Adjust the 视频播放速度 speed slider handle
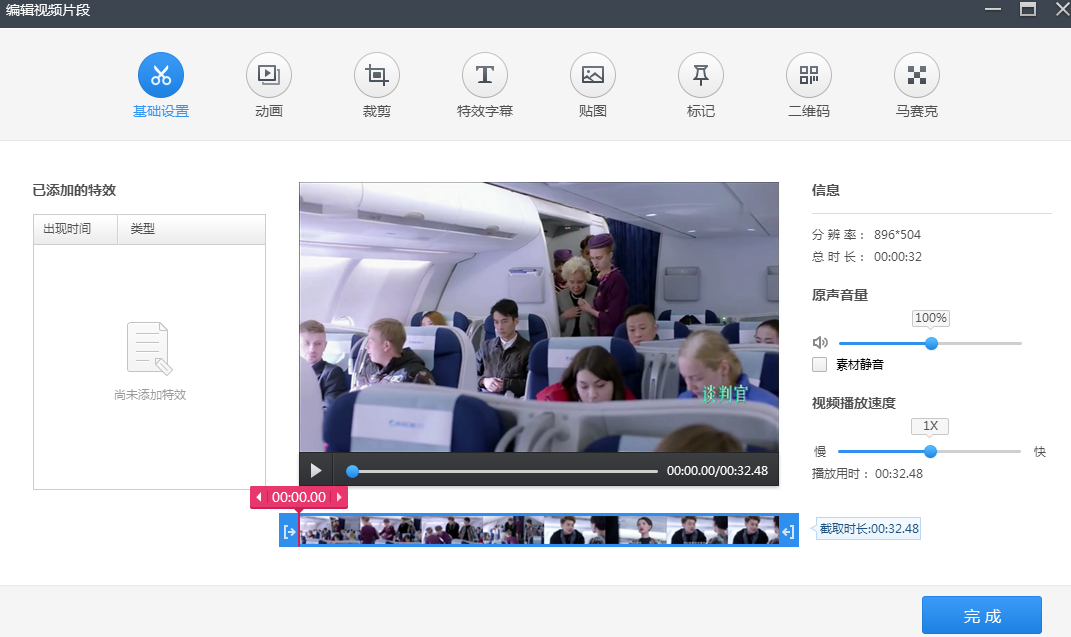 click(x=930, y=451)
